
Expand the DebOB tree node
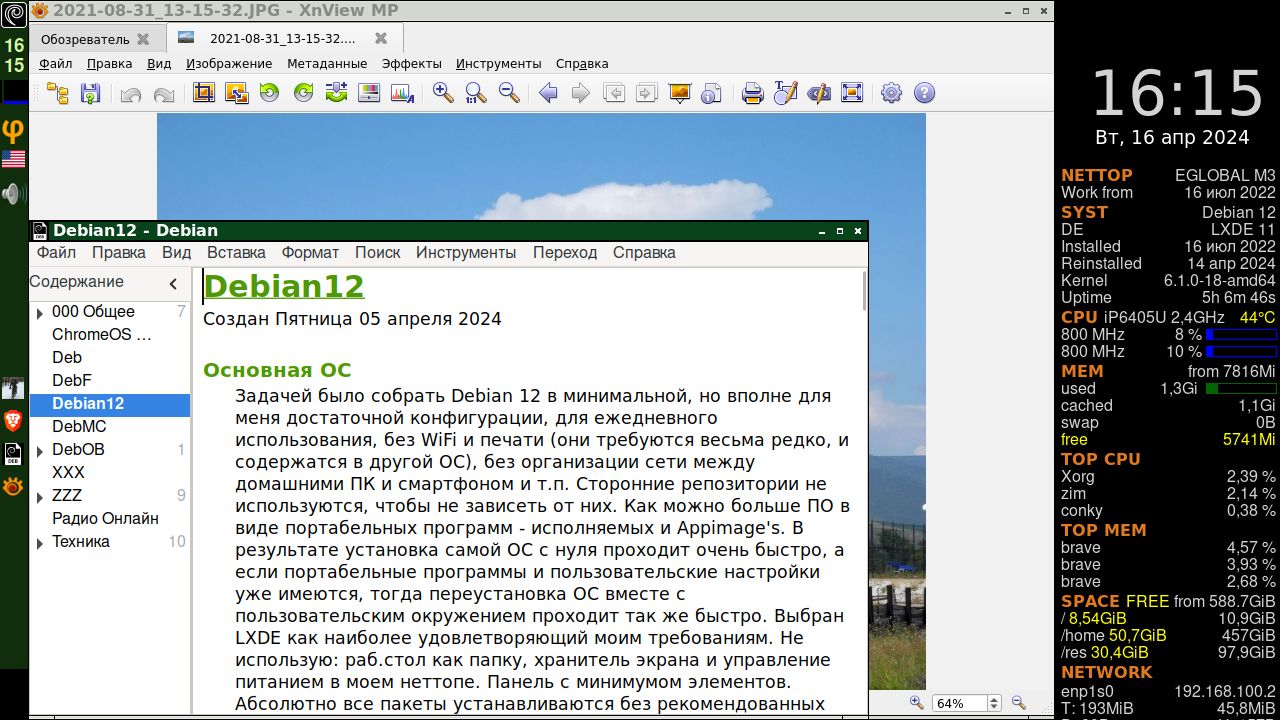point(40,451)
